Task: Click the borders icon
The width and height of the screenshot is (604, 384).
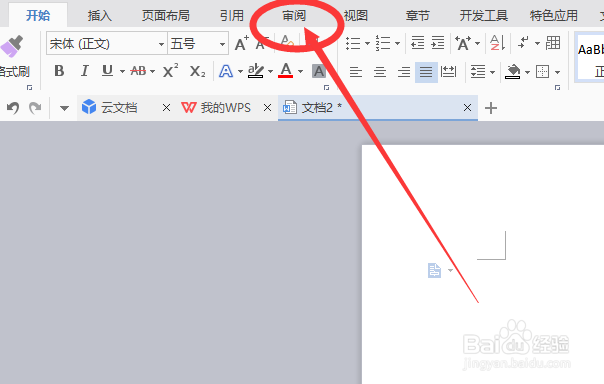Action: click(542, 72)
